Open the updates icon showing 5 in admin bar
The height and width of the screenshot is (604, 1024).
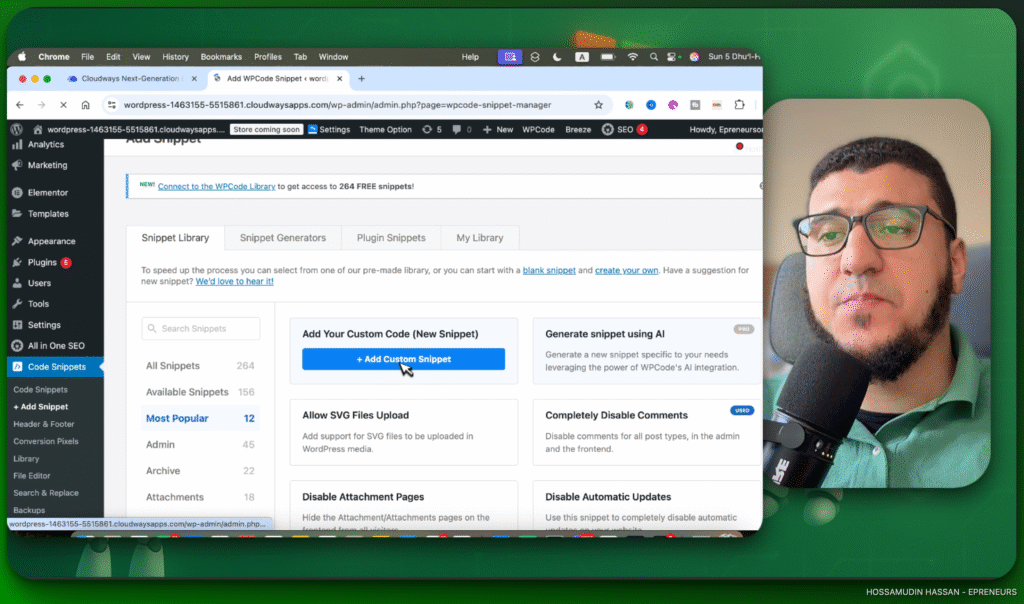point(432,129)
